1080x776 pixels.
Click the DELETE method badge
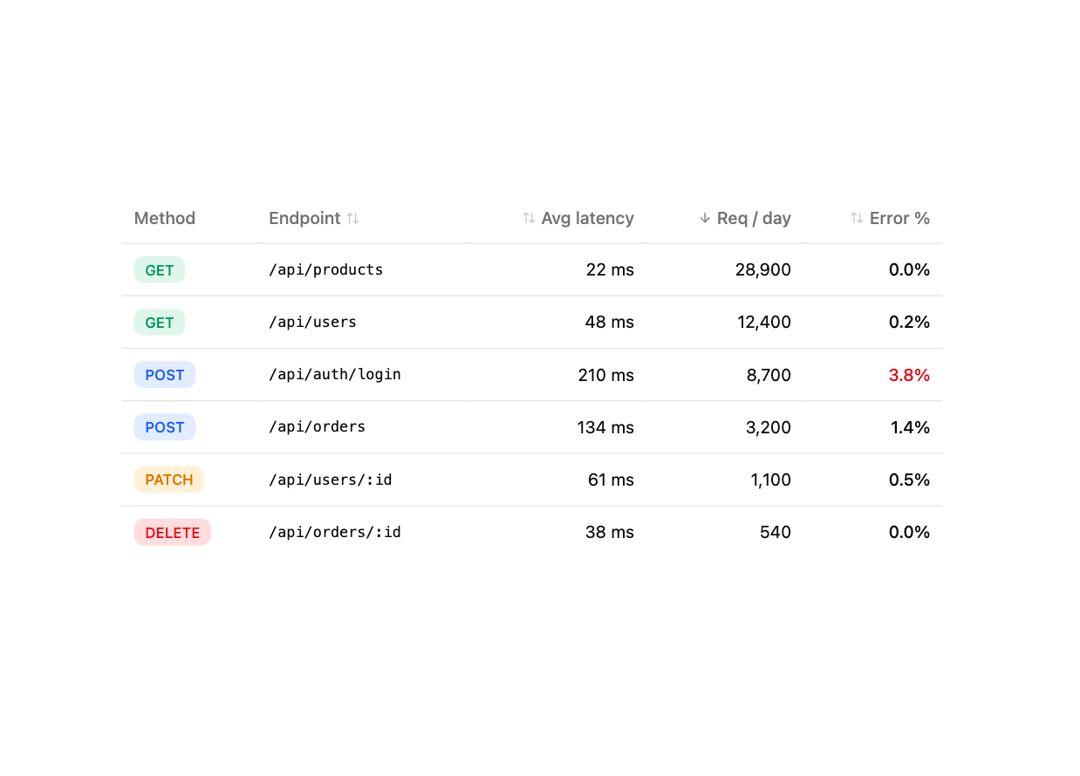point(172,532)
